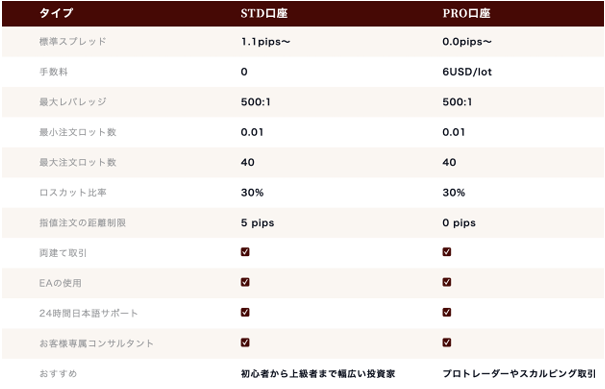Click プロトレーダーやスカルピング取引 text
This screenshot has width=605, height=389.
pyautogui.click(x=519, y=374)
